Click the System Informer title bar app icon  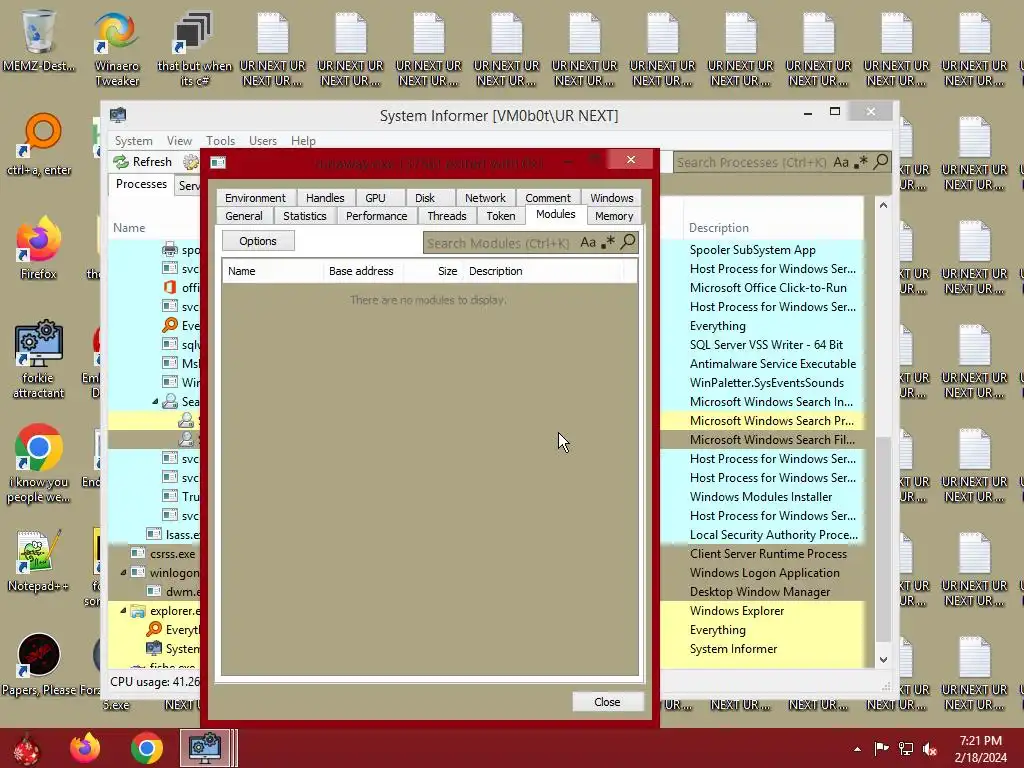point(118,116)
